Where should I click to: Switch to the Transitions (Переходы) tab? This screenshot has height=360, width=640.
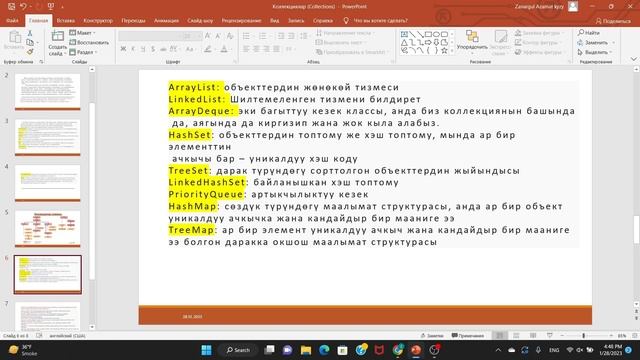coord(133,20)
